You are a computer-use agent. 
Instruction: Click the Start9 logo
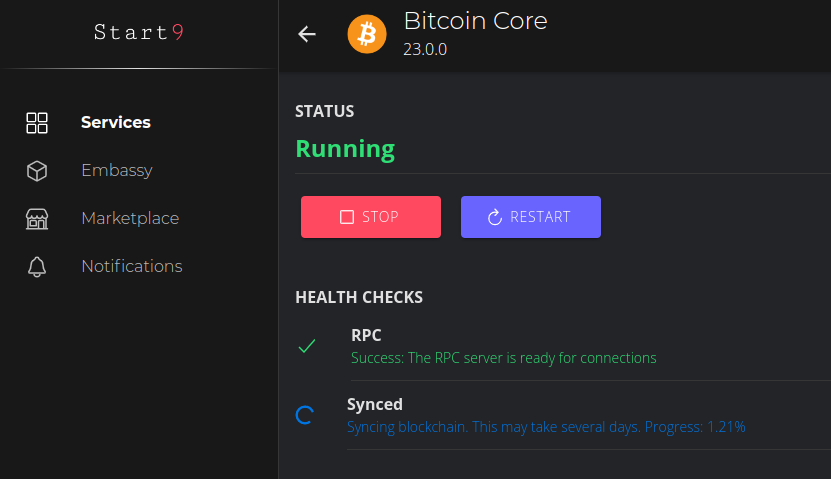point(139,32)
